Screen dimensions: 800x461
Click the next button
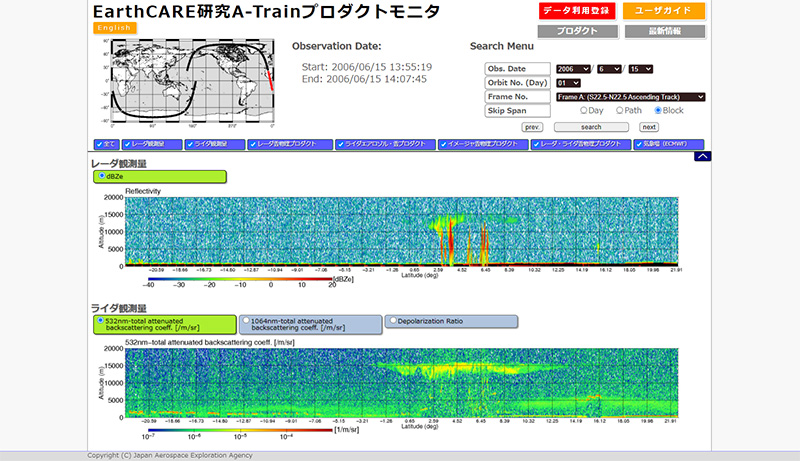[649, 127]
